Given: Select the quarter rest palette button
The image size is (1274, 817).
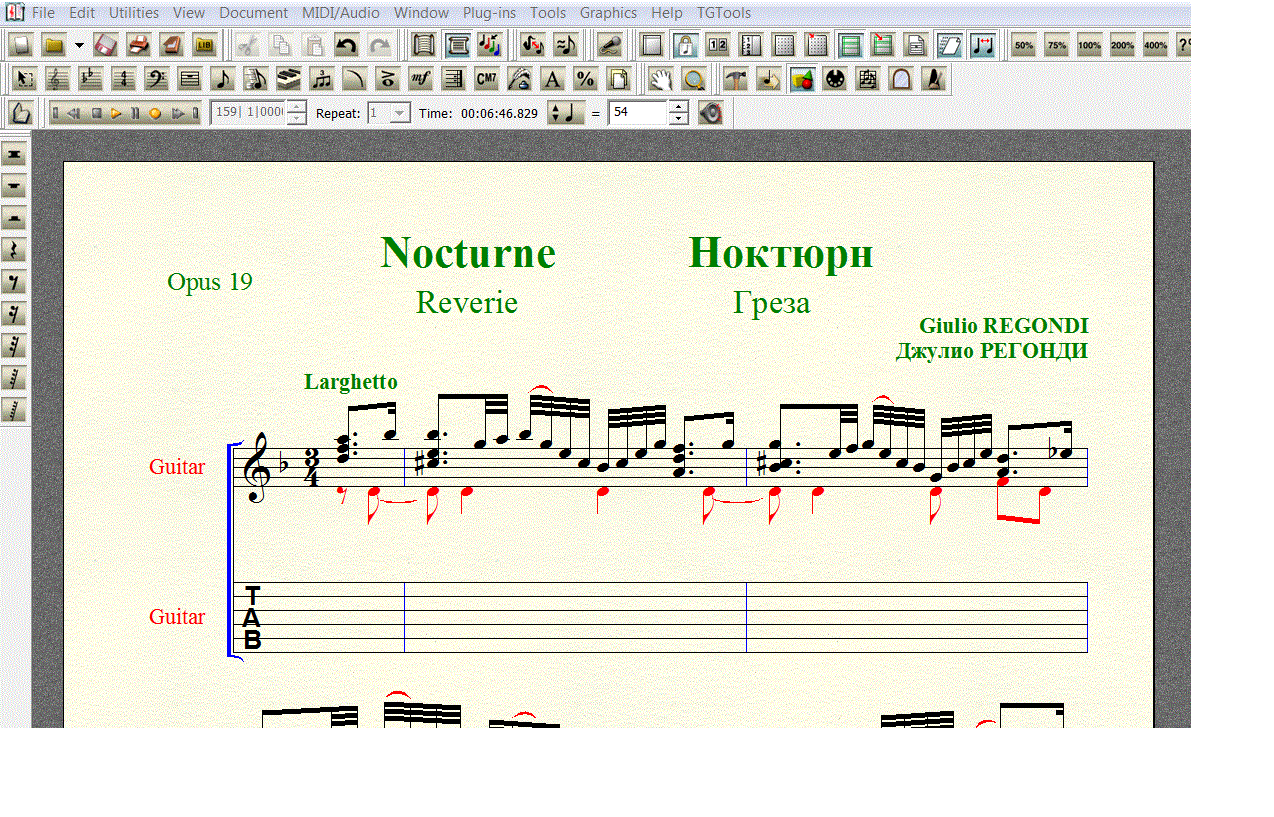Looking at the screenshot, I should tap(15, 250).
